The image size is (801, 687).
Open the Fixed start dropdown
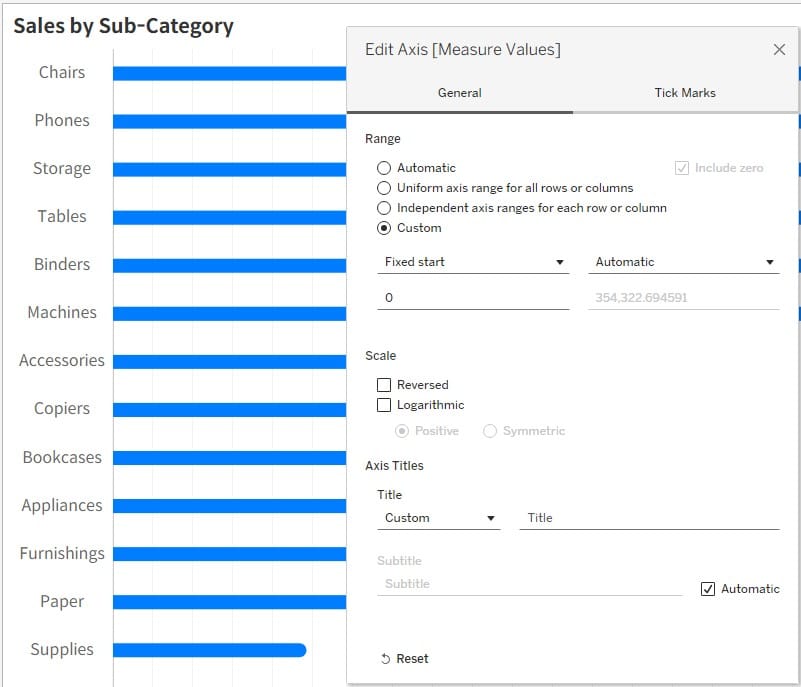click(473, 262)
